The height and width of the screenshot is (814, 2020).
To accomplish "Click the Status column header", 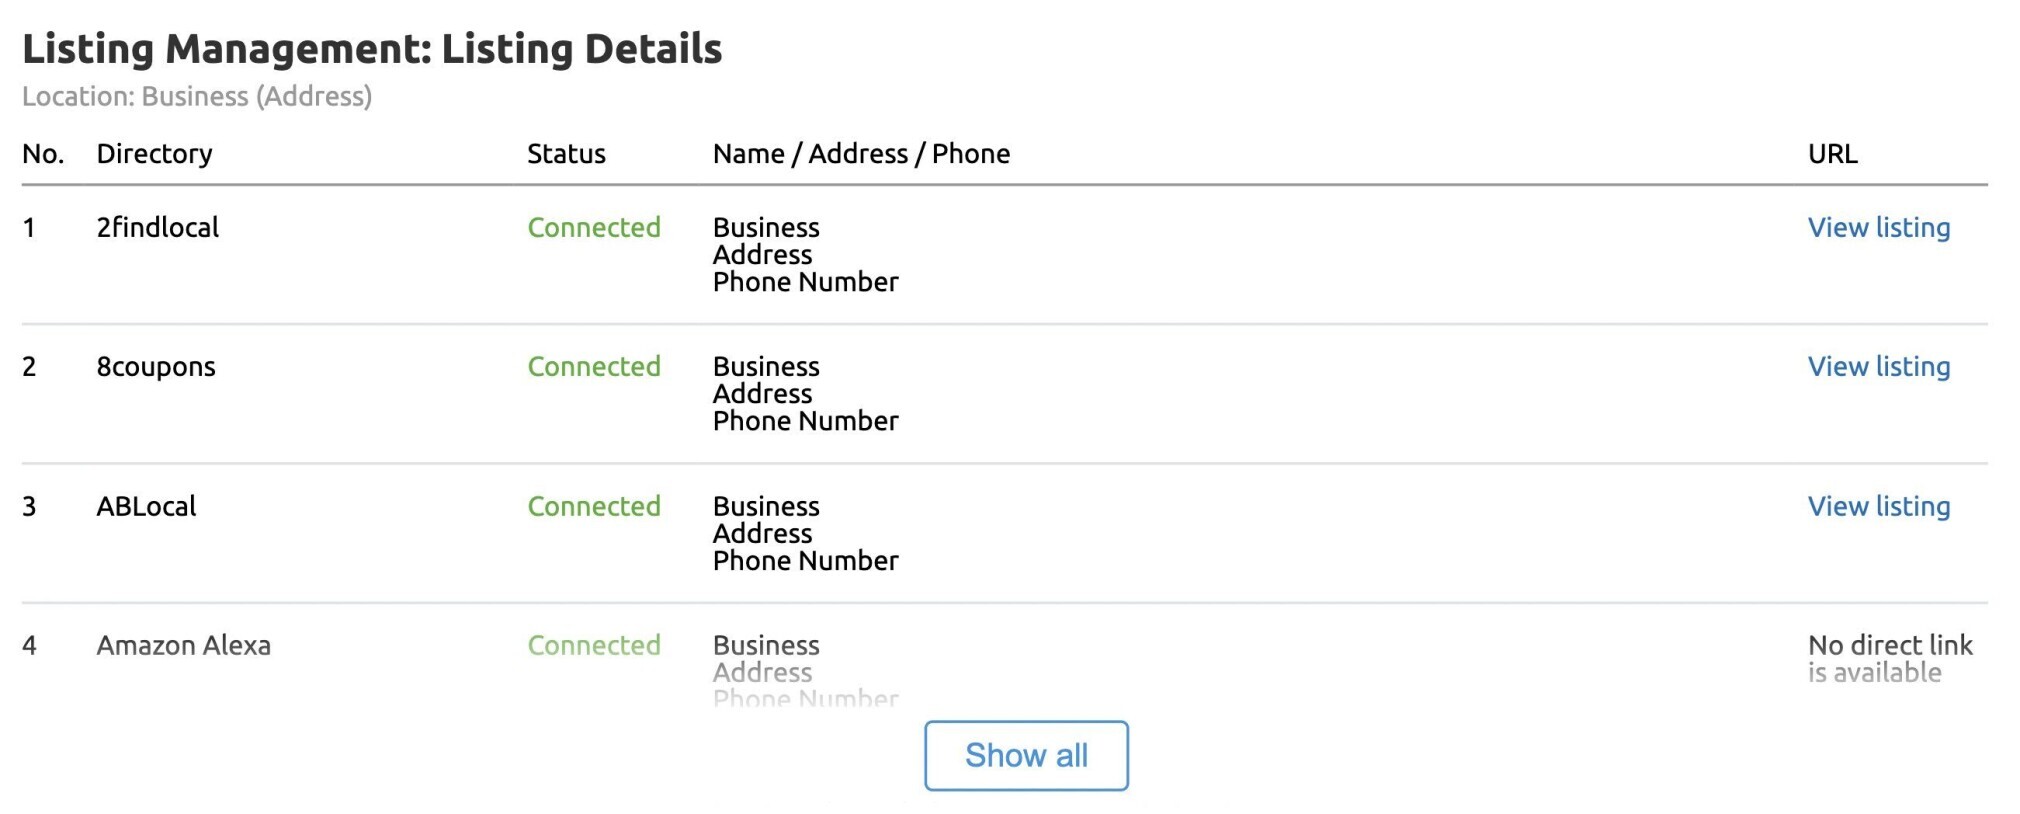I will [x=566, y=154].
